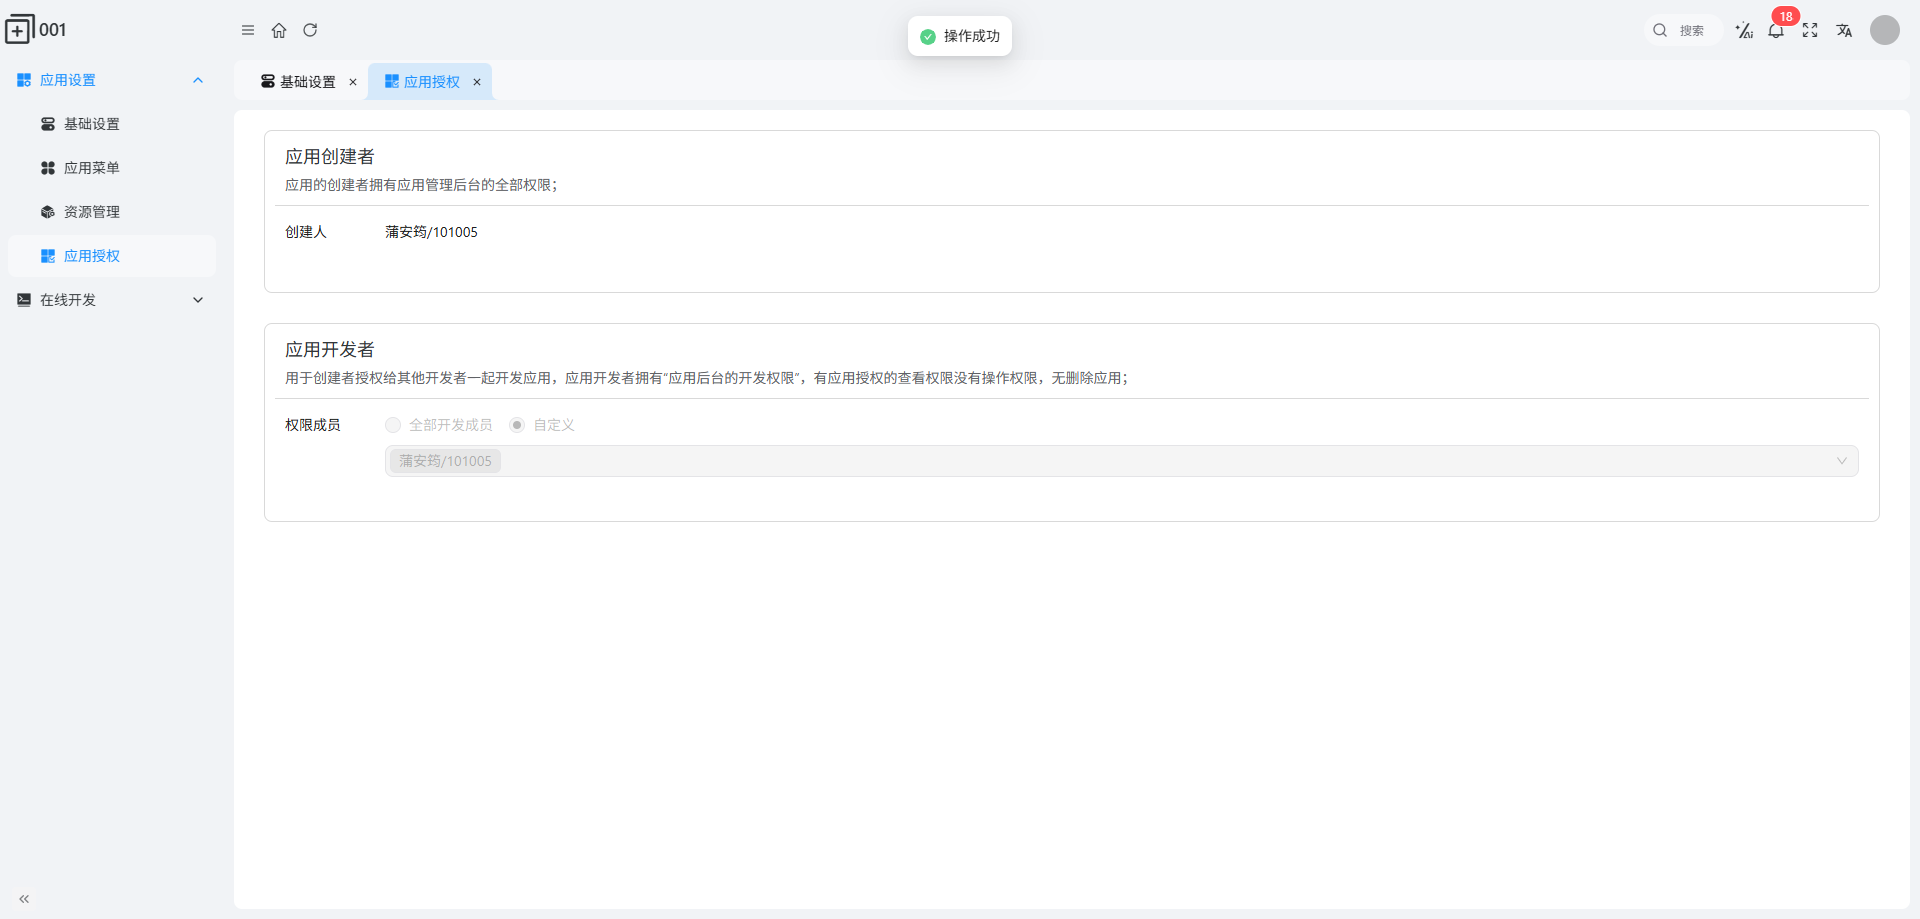Toggle the hamburger menu icon

click(x=248, y=30)
